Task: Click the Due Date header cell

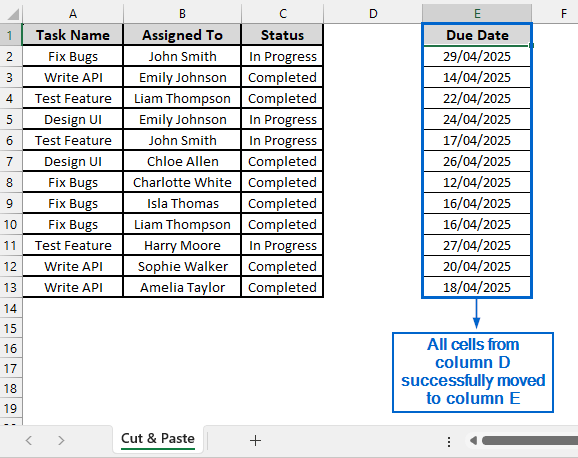Action: click(477, 35)
